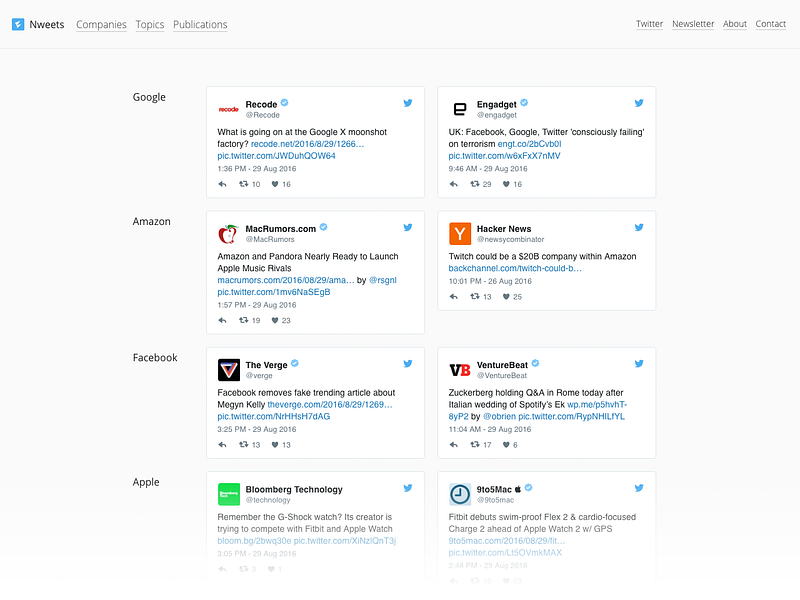Screen dimensions: 800x600
Task: Click the @rsgnl mention in MacRumors tweet
Action: click(383, 280)
